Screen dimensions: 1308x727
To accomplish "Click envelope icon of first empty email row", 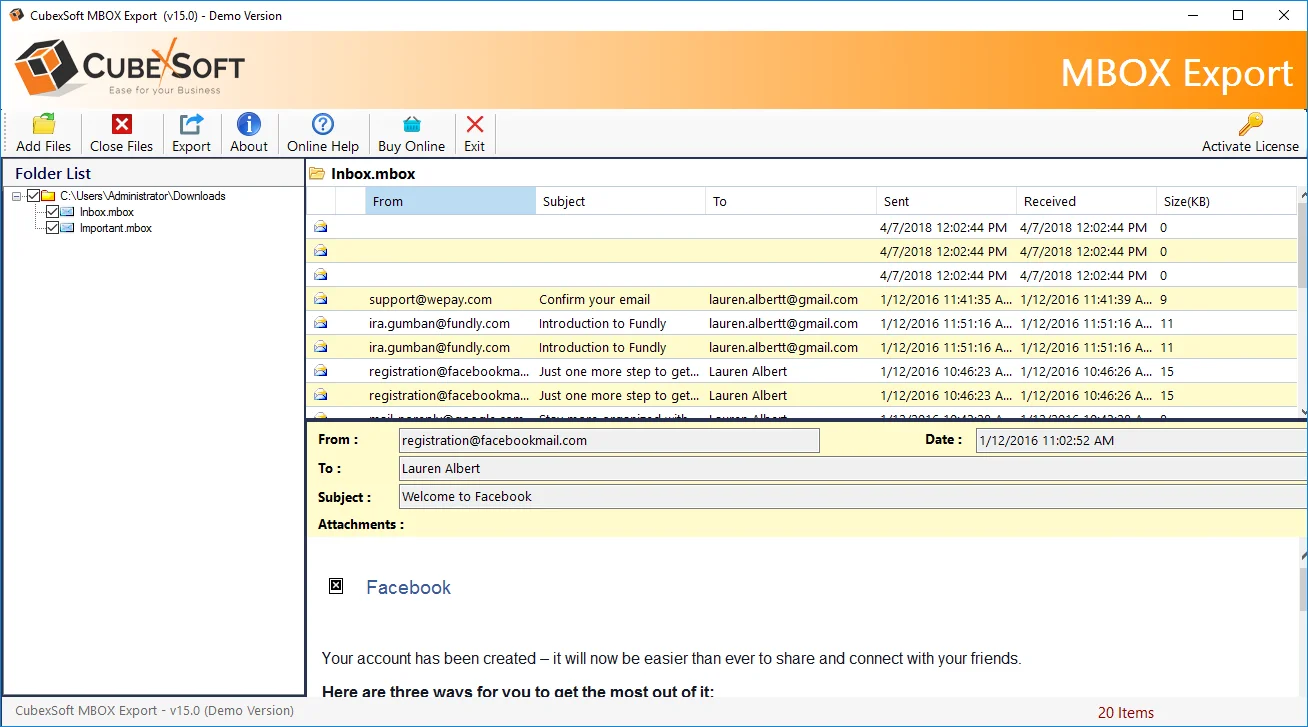I will click(321, 227).
